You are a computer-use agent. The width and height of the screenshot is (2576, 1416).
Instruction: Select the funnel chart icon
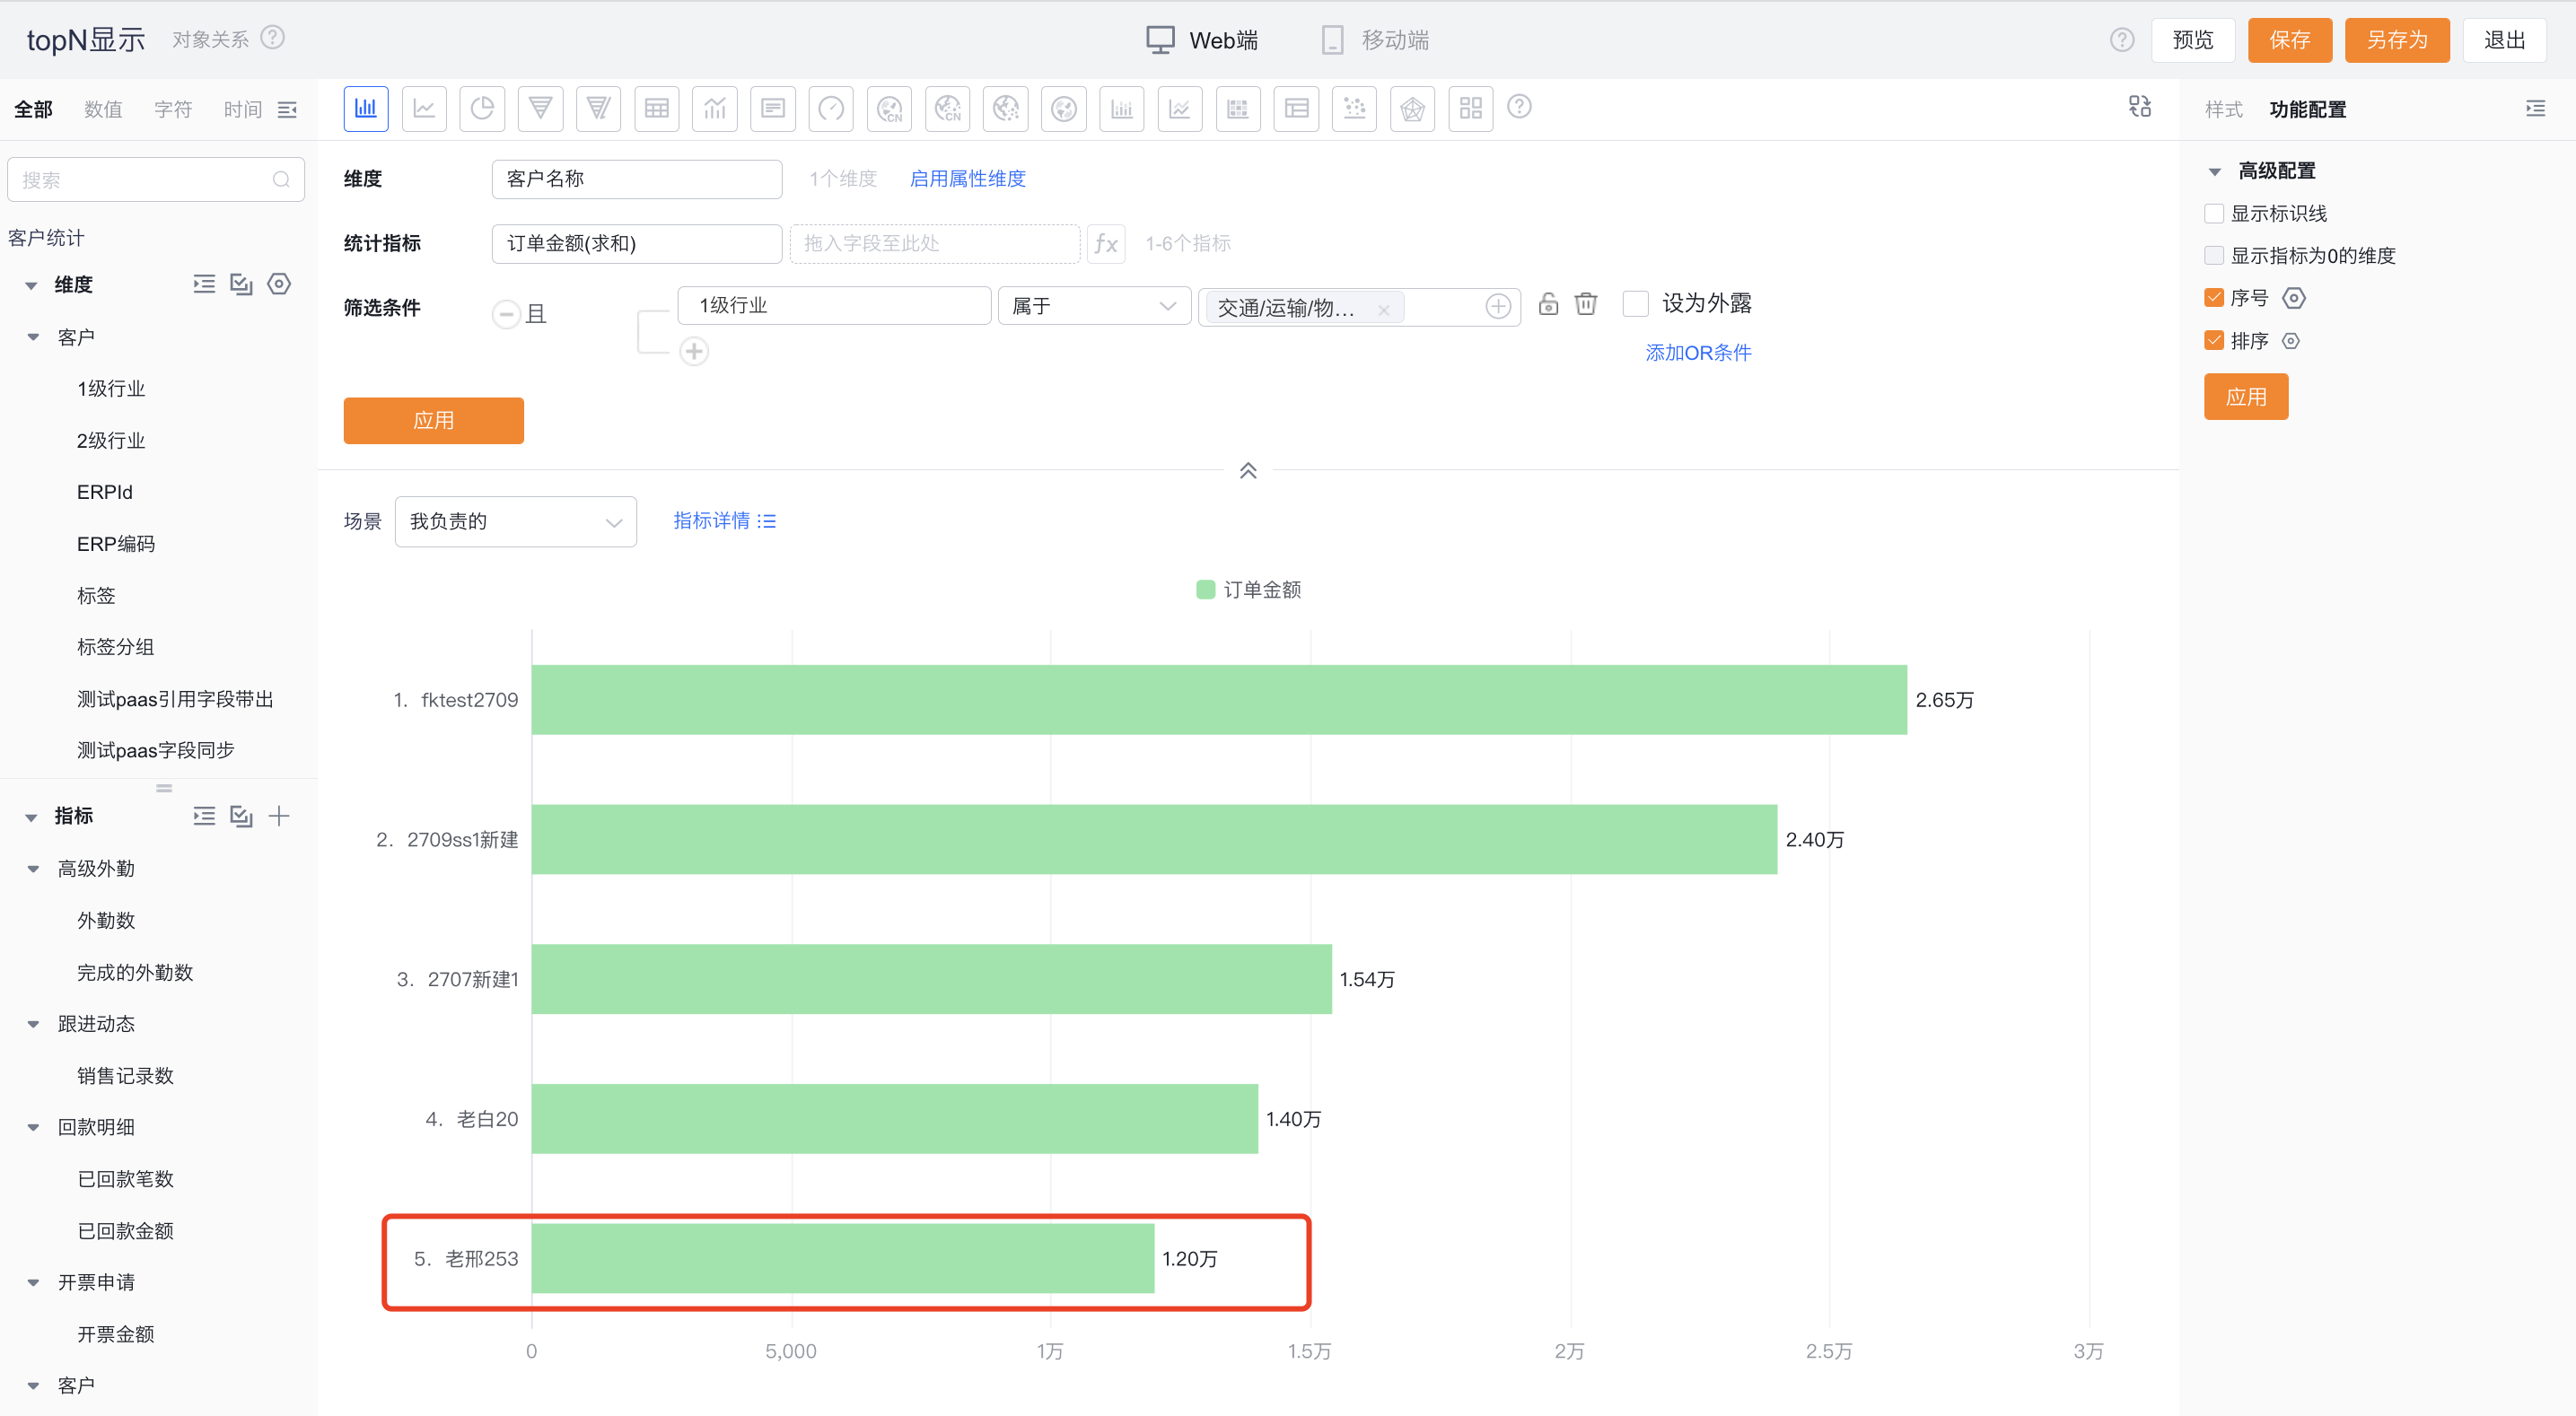coord(540,108)
